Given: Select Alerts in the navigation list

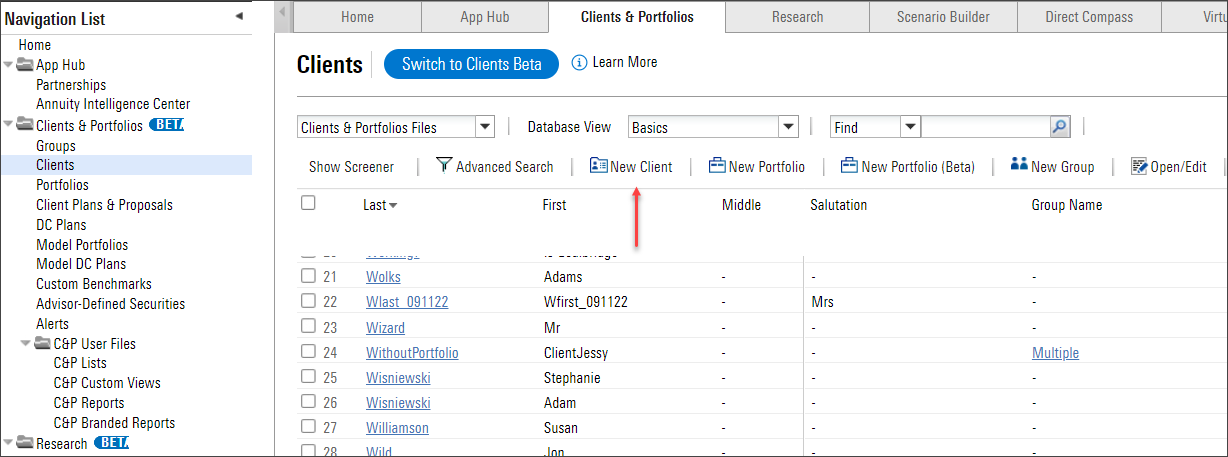Looking at the screenshot, I should pyautogui.click(x=52, y=324).
